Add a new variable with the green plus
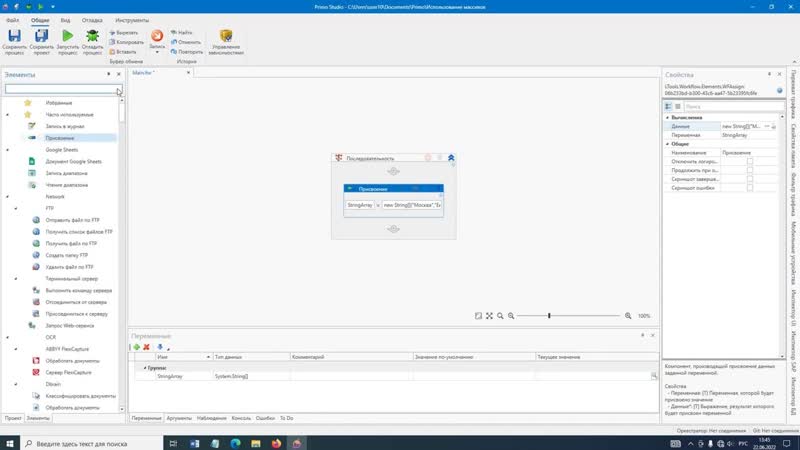The height and width of the screenshot is (450, 800). coord(137,347)
